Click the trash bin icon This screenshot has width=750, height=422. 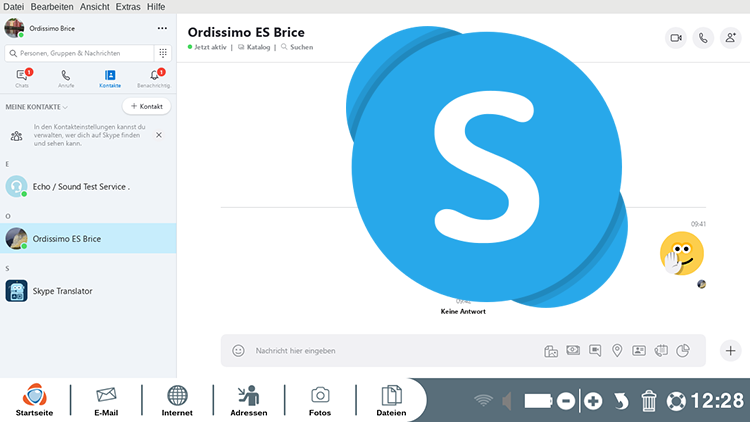649,401
